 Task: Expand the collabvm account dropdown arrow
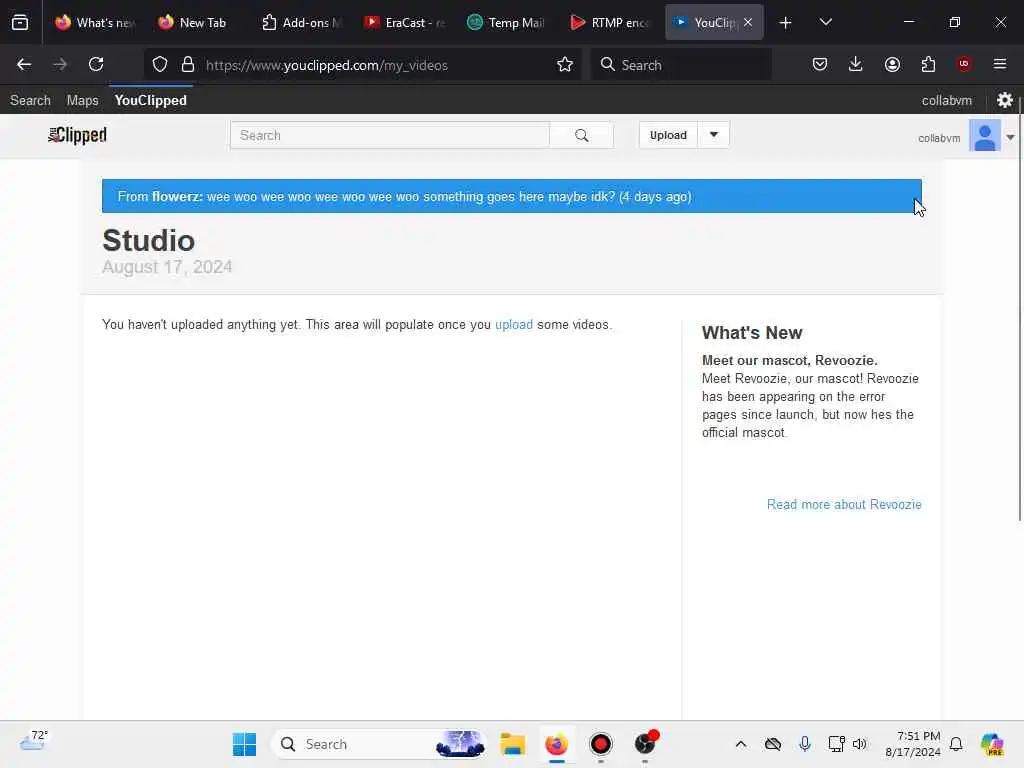[x=1010, y=137]
